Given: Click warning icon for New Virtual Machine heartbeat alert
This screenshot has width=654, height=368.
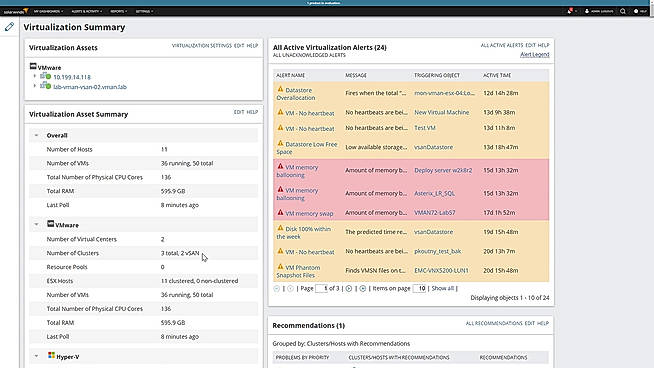Looking at the screenshot, I should click(280, 112).
